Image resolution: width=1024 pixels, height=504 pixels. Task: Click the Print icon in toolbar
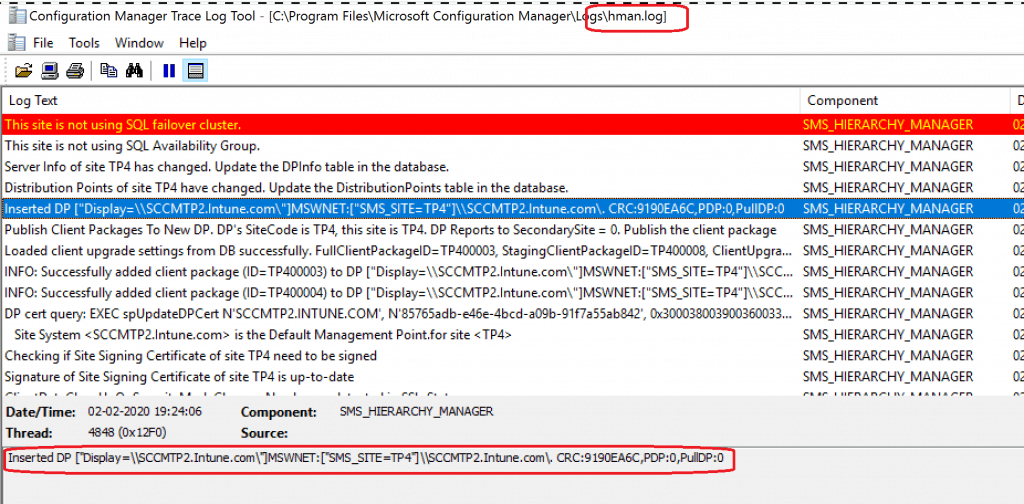pos(75,71)
